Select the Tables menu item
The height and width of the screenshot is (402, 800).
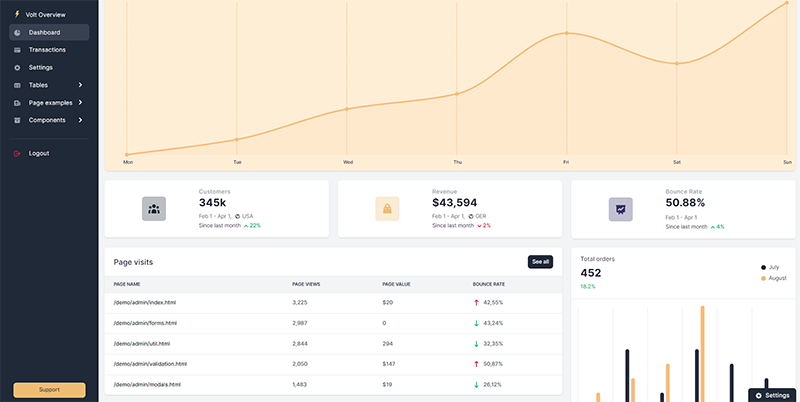tap(49, 85)
